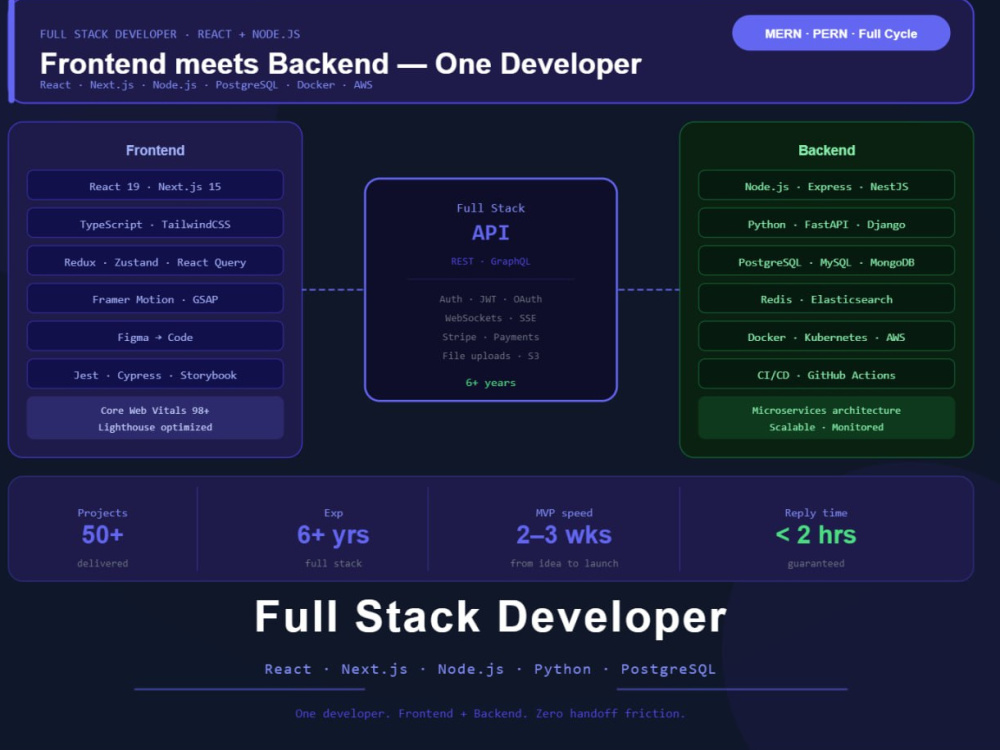Click the Jest · Cypress · Storybook item

pyautogui.click(x=155, y=375)
